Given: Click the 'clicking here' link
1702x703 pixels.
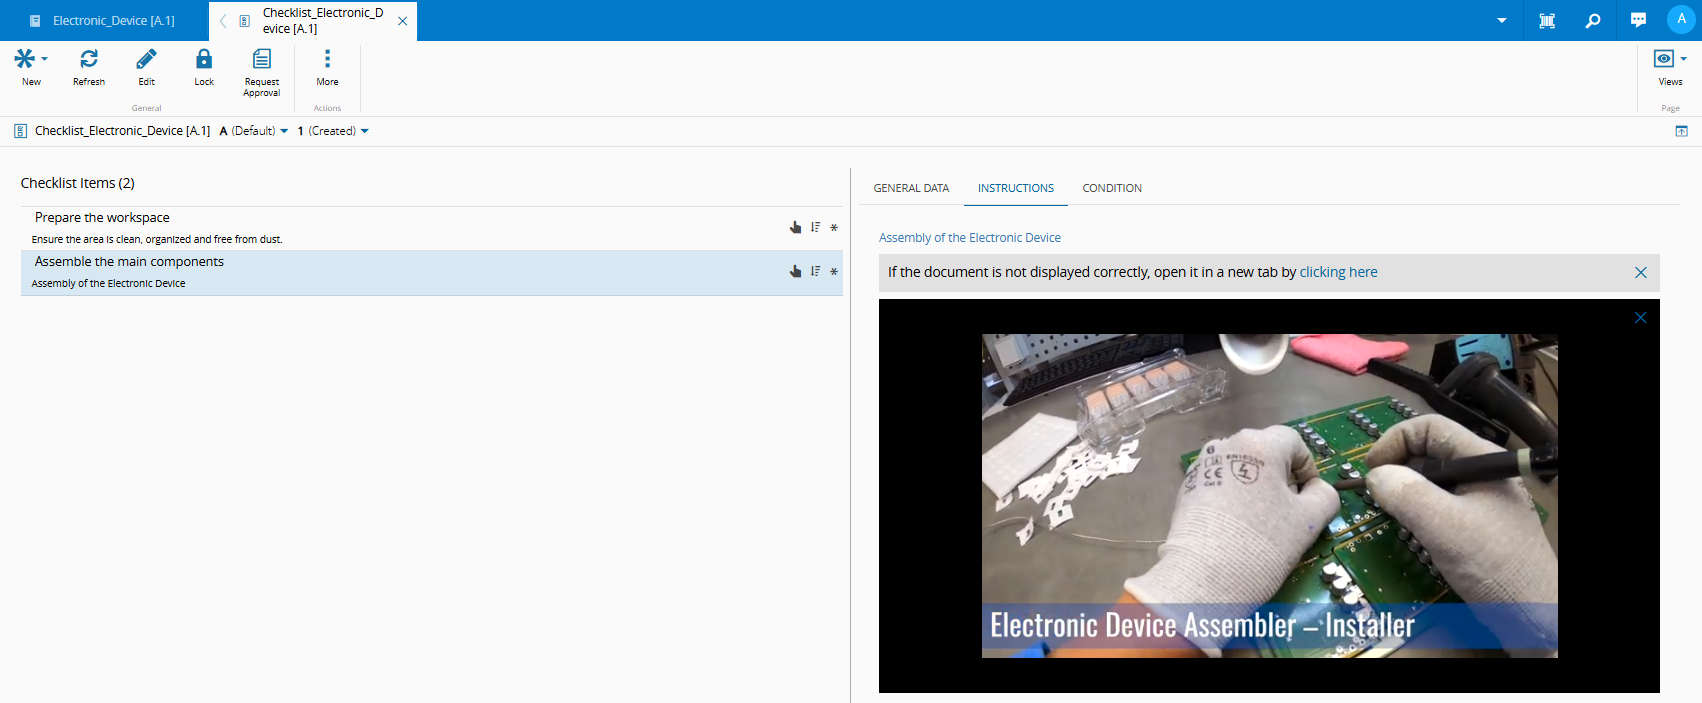Looking at the screenshot, I should coord(1338,272).
